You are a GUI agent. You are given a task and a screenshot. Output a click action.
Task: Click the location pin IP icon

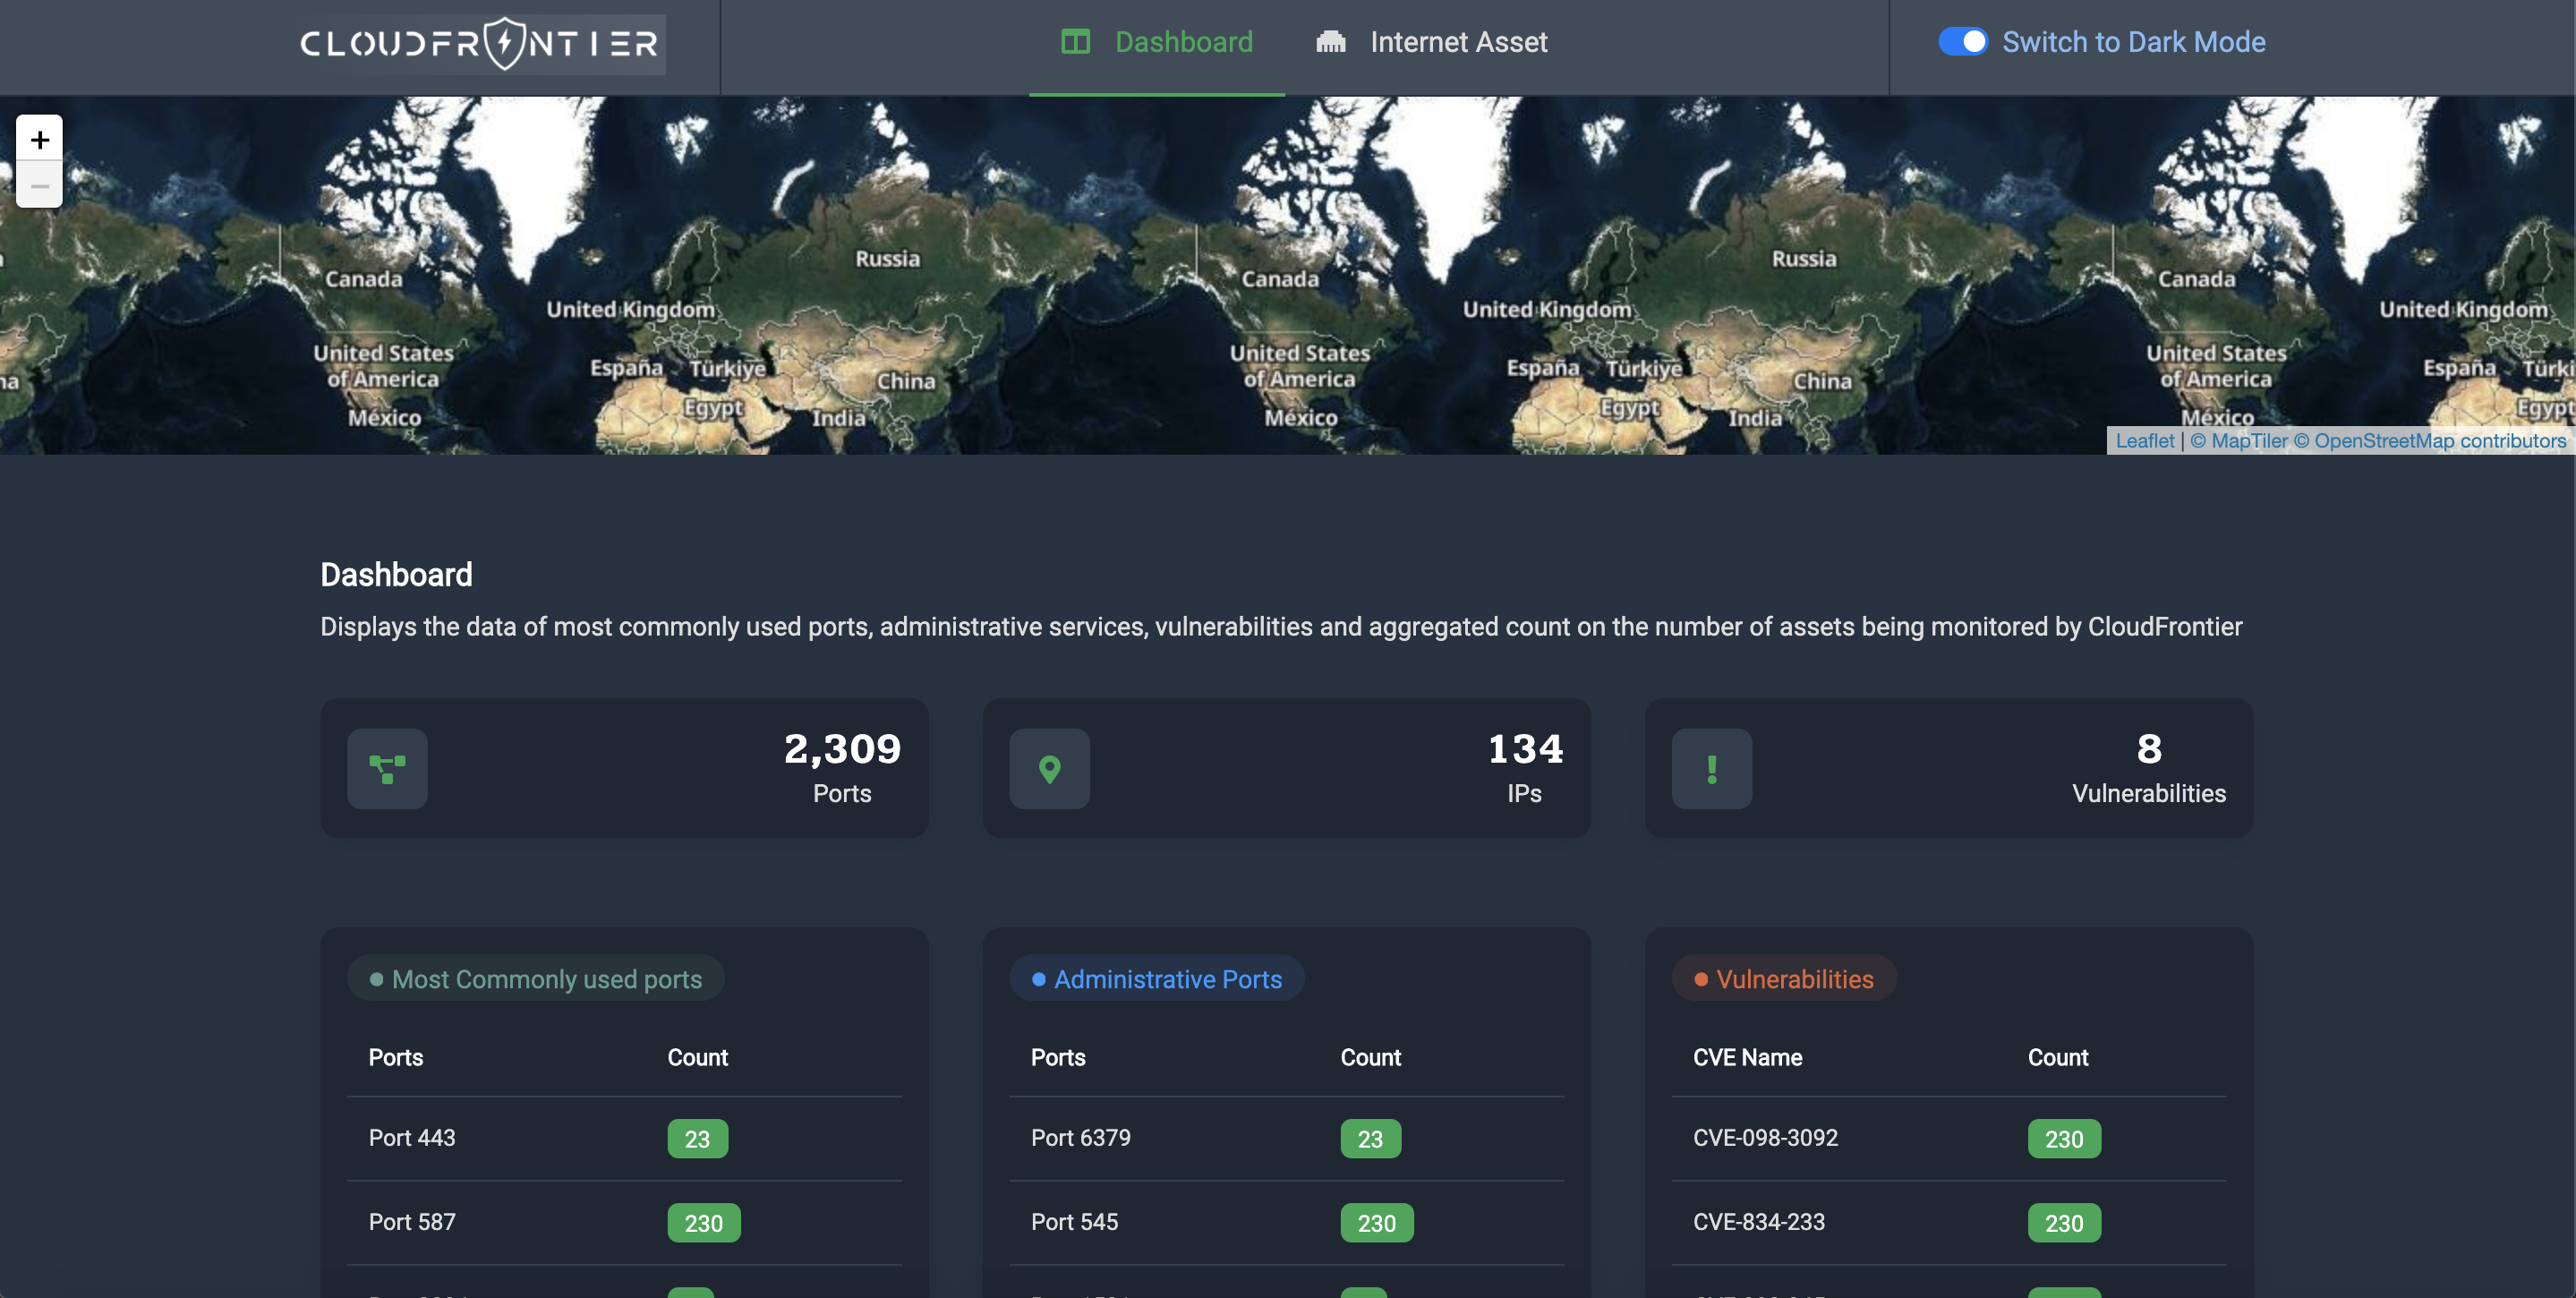1051,768
